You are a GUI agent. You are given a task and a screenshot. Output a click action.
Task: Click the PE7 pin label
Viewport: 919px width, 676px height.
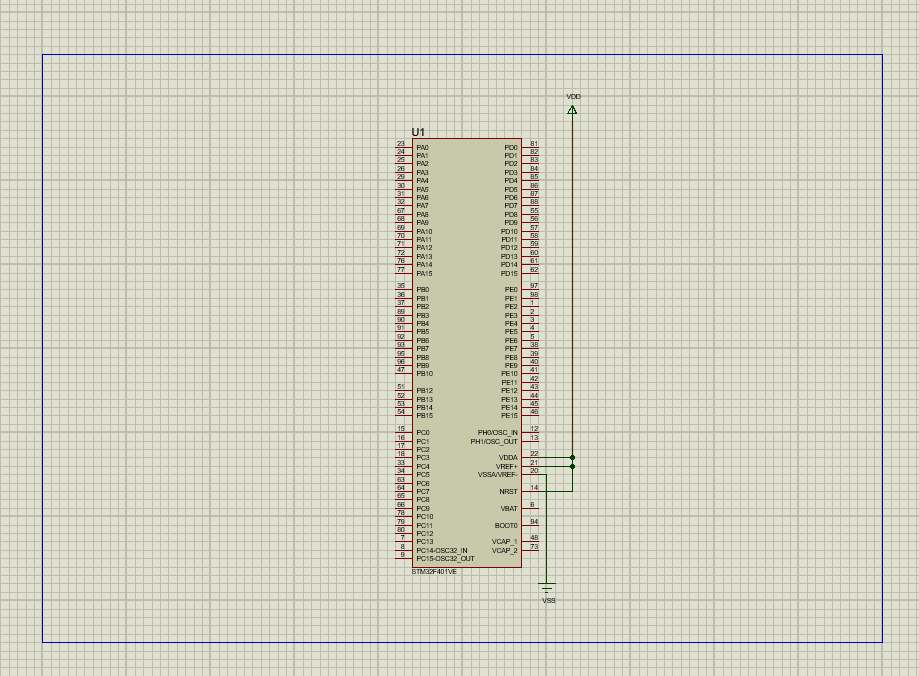(511, 349)
